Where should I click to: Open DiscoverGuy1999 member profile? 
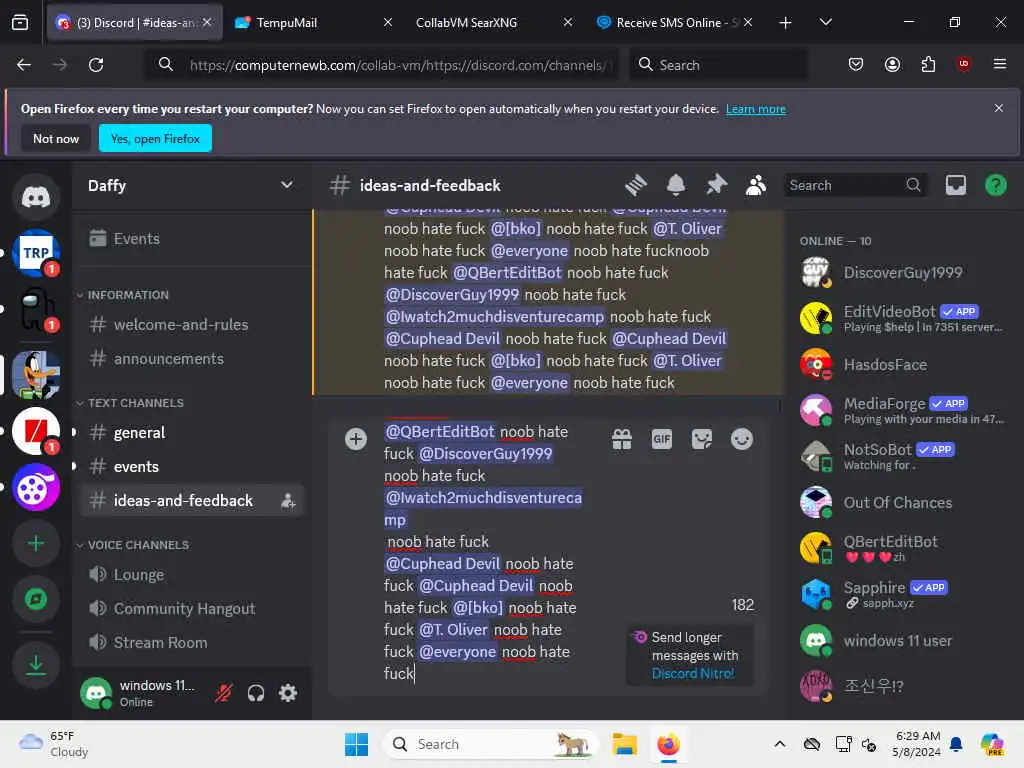(x=904, y=272)
